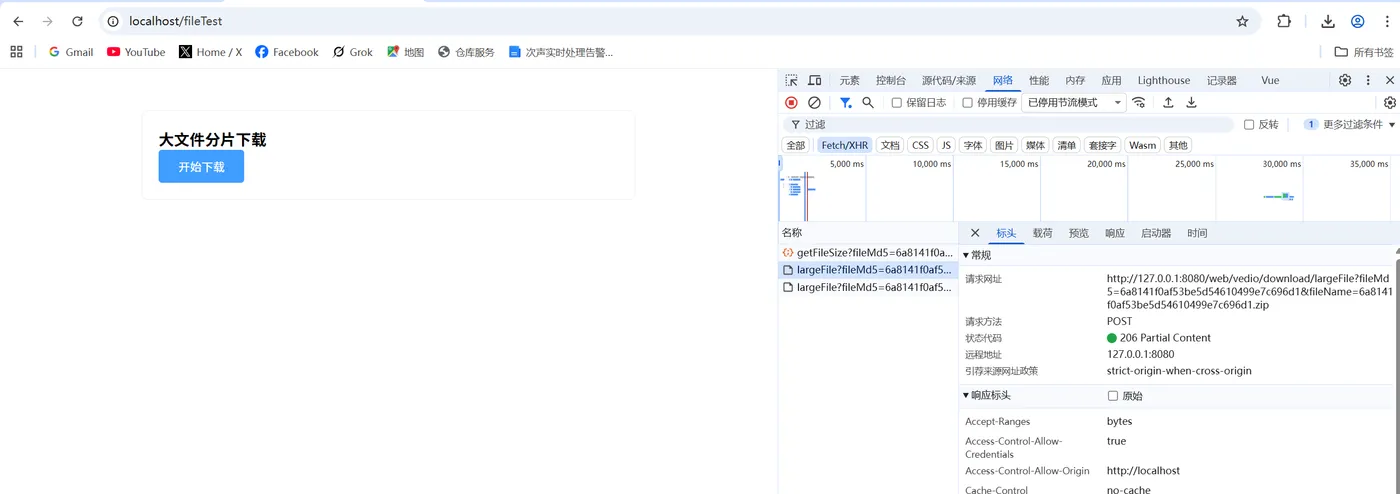Select the Wasm request type filter

1143,145
